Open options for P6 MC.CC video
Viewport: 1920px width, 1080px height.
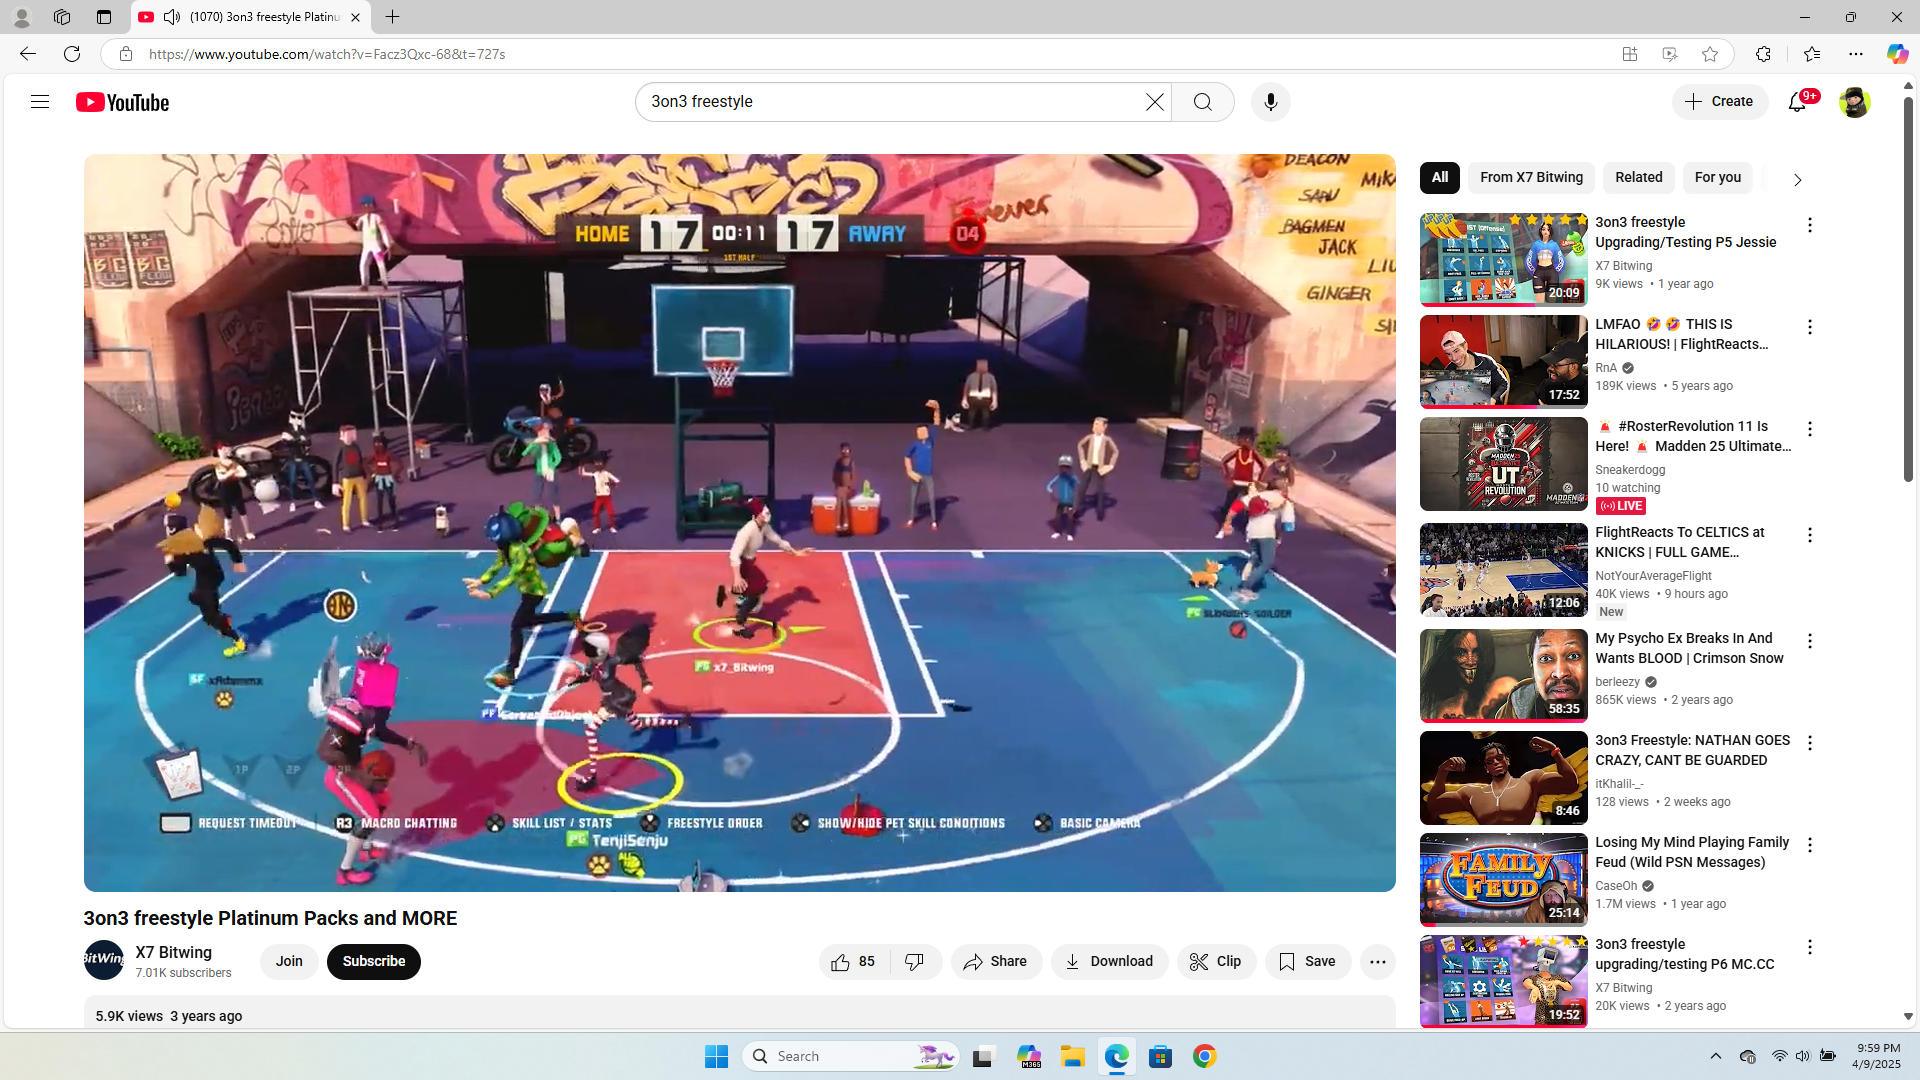point(1809,947)
